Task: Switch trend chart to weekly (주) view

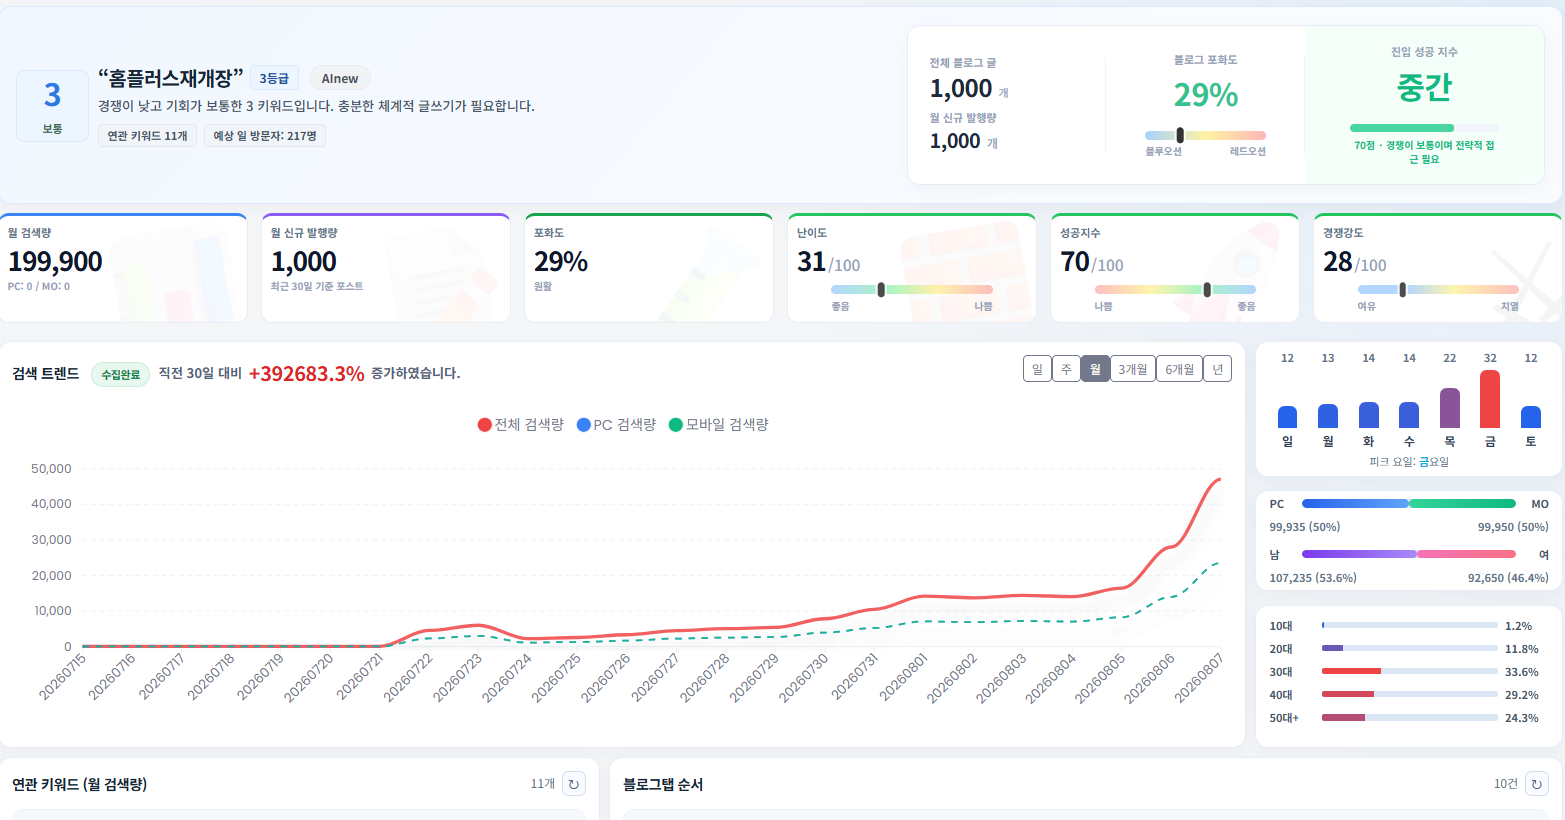Action: 1066,369
